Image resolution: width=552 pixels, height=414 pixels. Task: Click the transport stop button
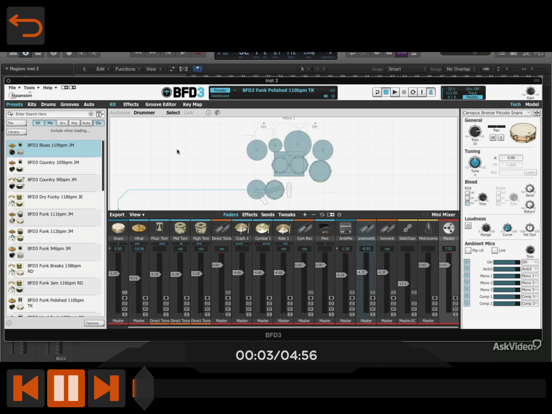tap(386, 92)
